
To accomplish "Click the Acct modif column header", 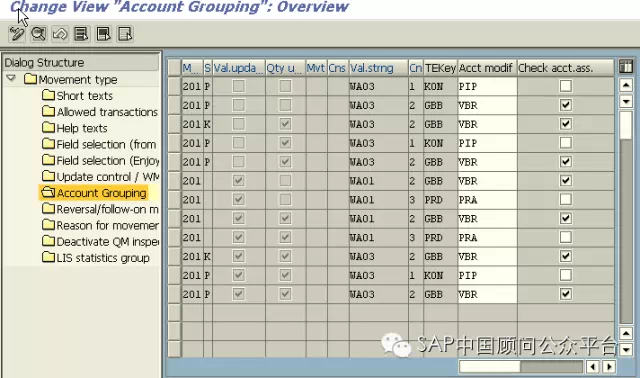I will pyautogui.click(x=487, y=68).
